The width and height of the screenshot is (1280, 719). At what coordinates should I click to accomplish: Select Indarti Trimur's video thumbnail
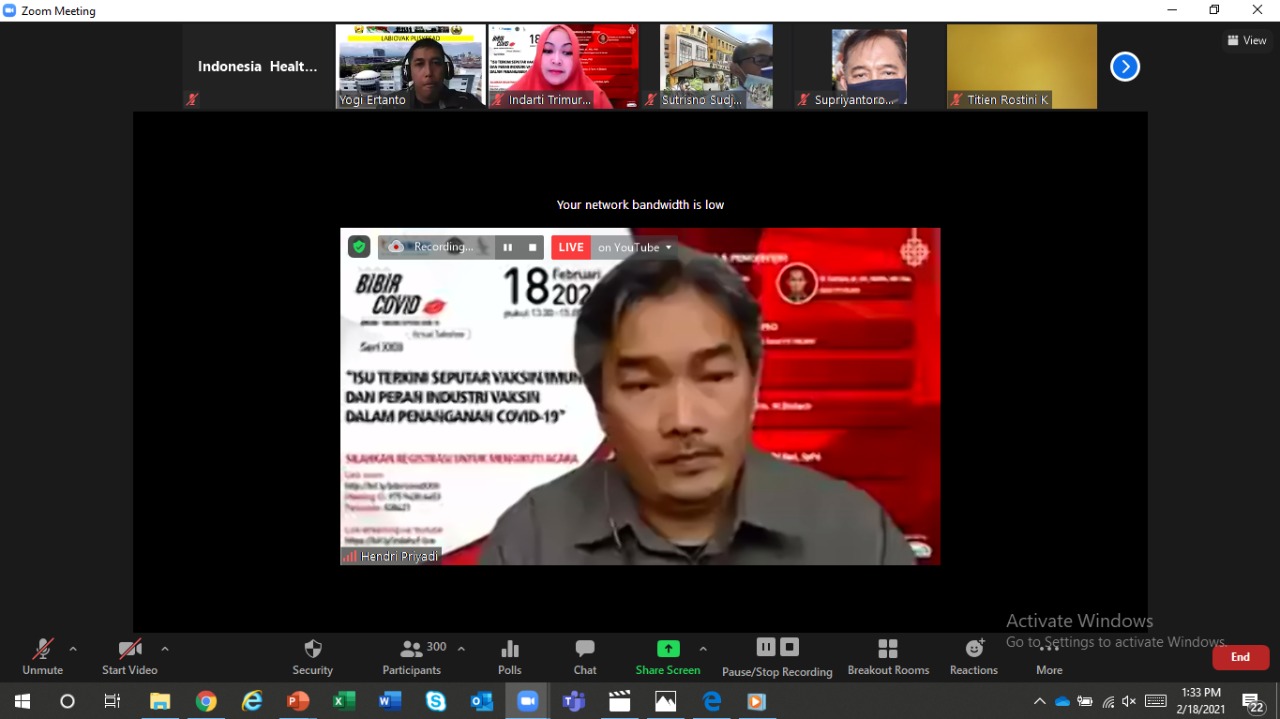[x=563, y=66]
